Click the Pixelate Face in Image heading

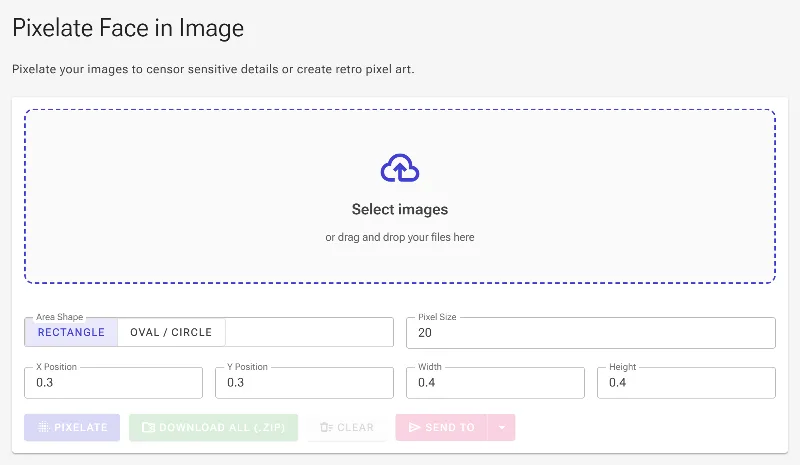(x=128, y=28)
